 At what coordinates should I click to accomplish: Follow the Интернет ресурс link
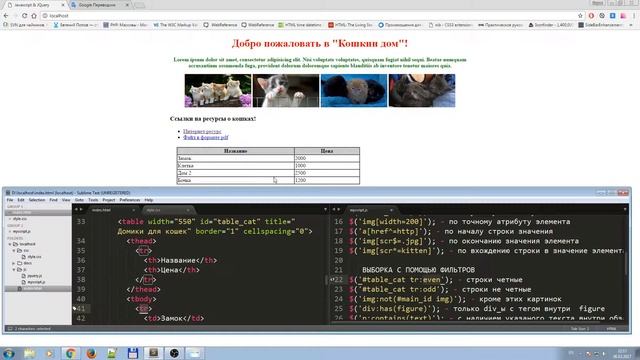(x=202, y=131)
